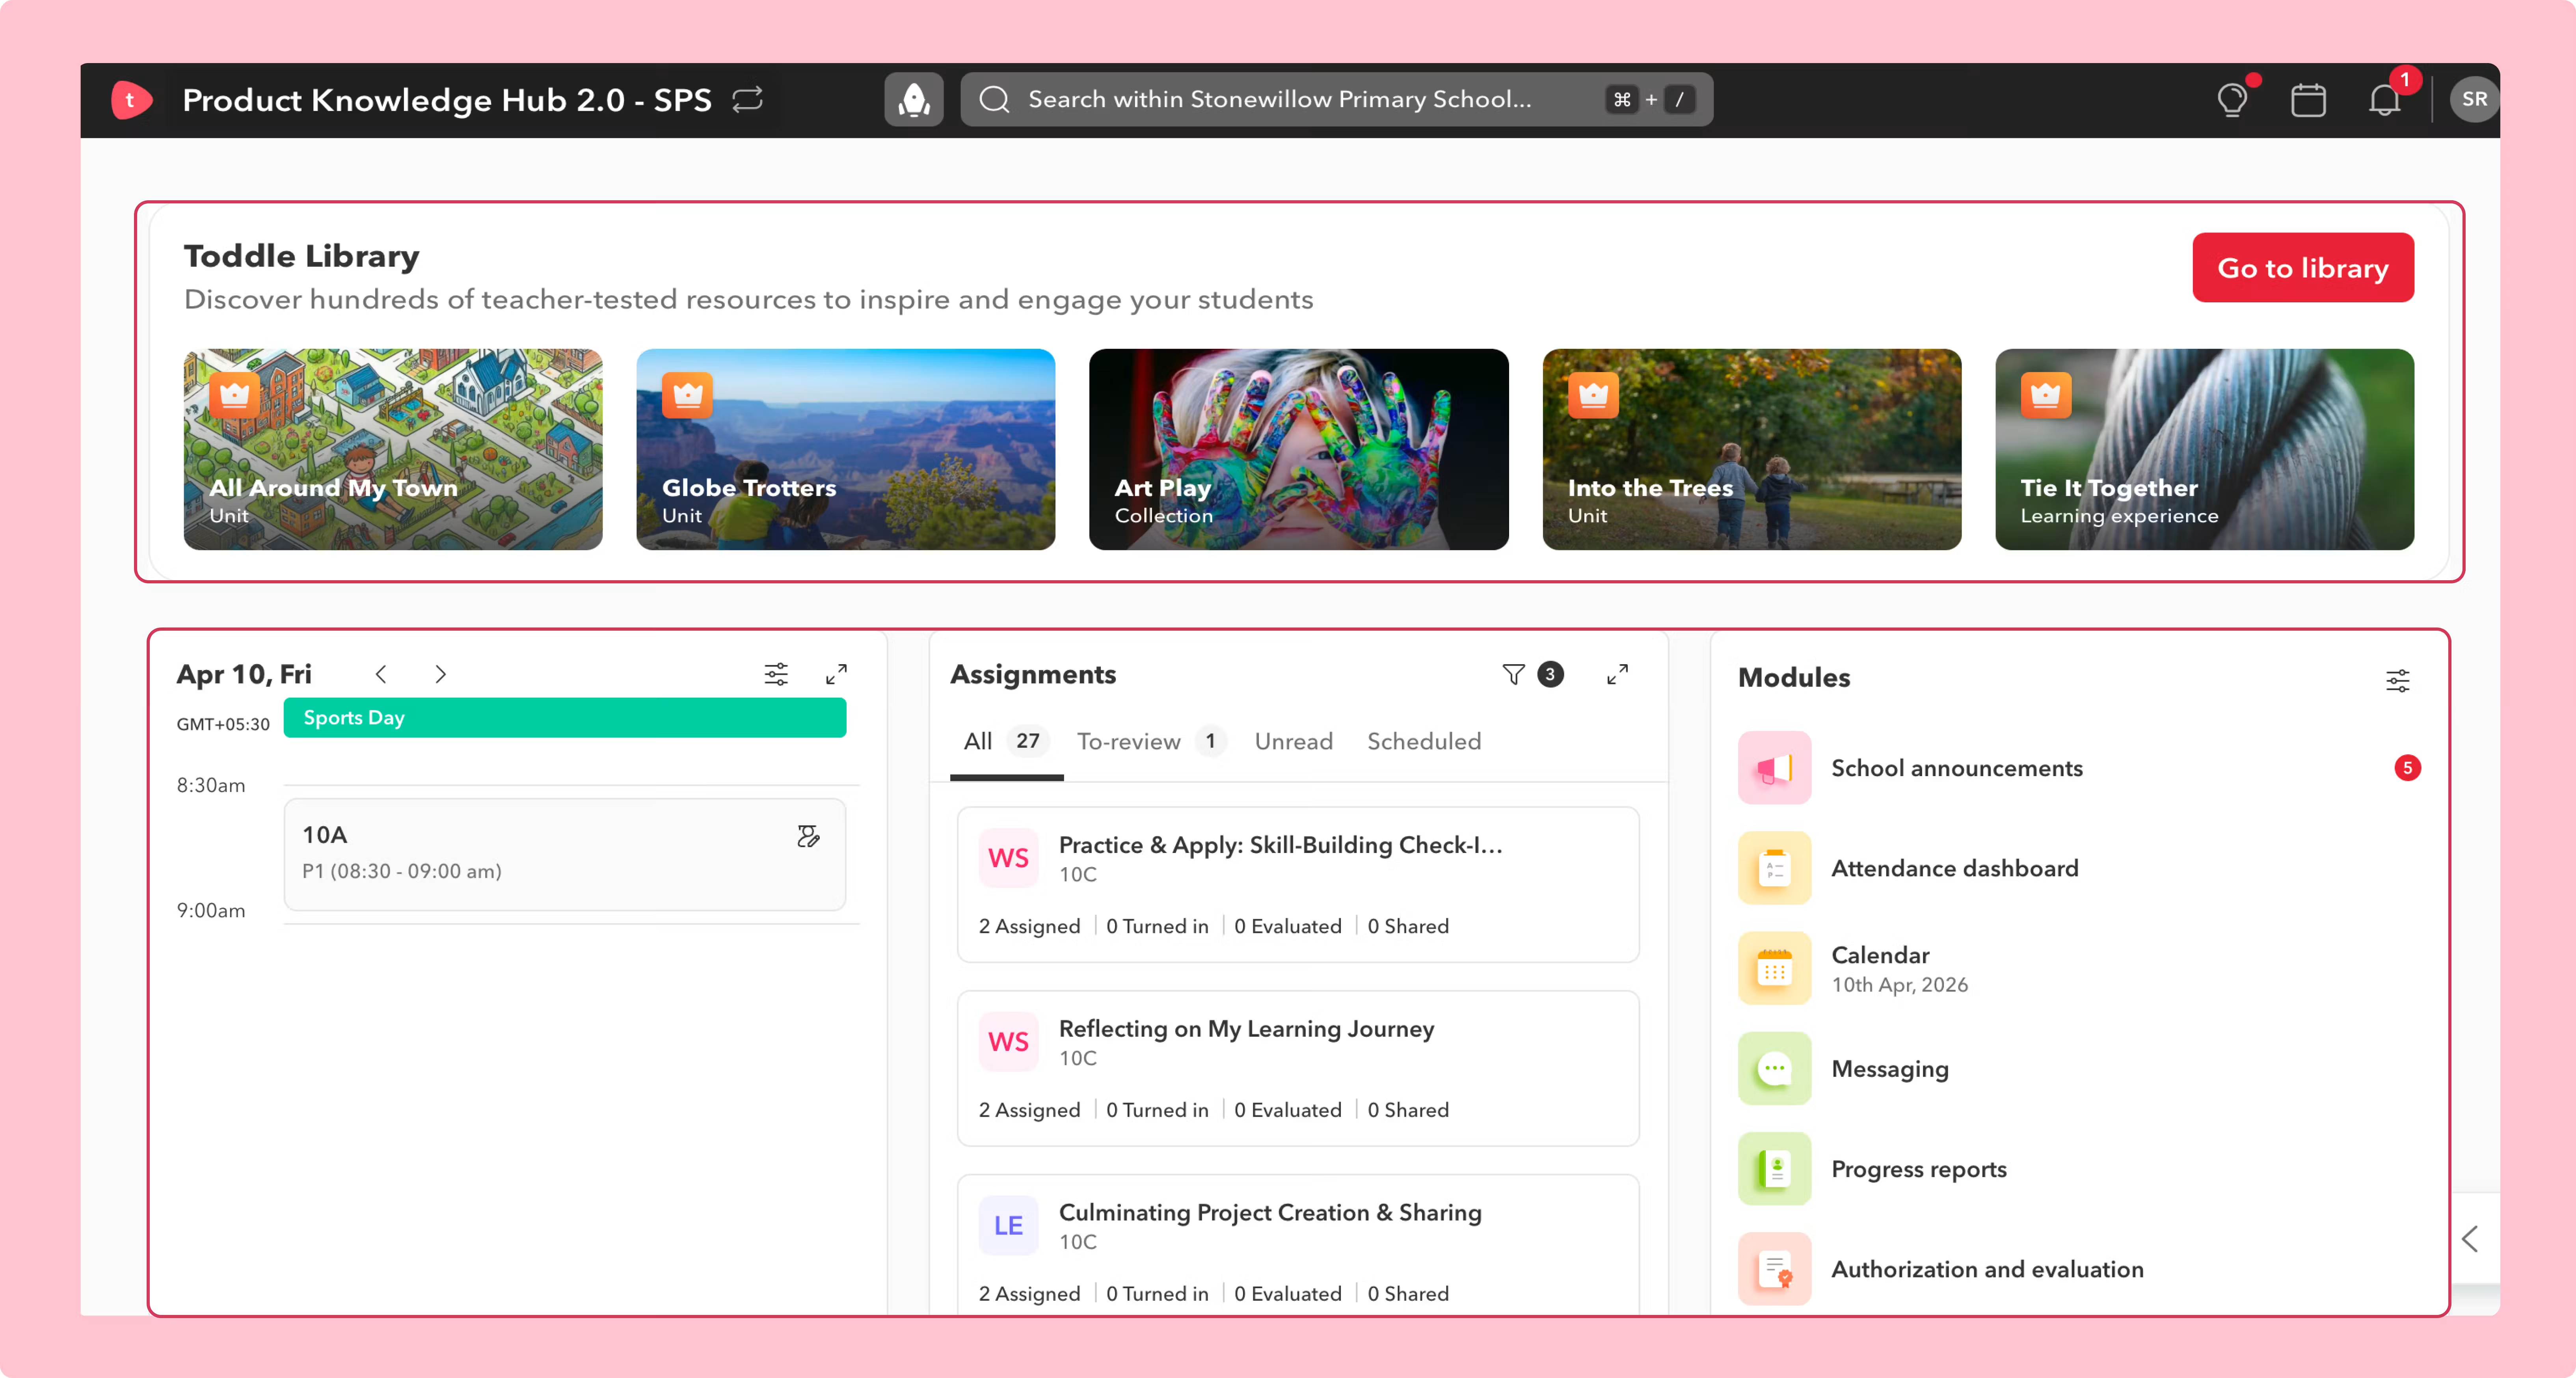Go to the next day in the schedule
This screenshot has width=2576, height=1378.
coord(440,674)
